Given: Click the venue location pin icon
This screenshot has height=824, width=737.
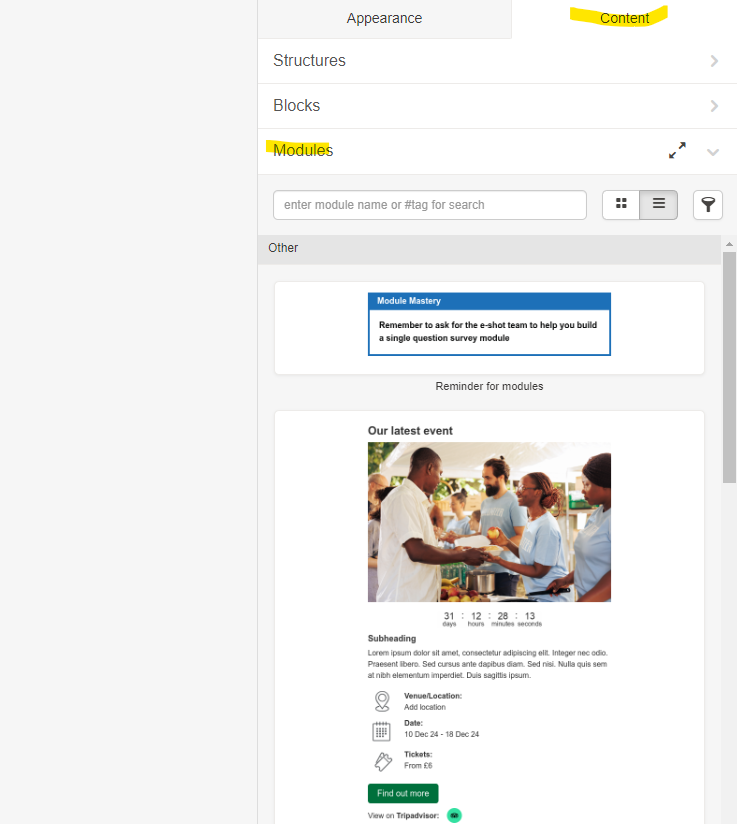Looking at the screenshot, I should [381, 701].
